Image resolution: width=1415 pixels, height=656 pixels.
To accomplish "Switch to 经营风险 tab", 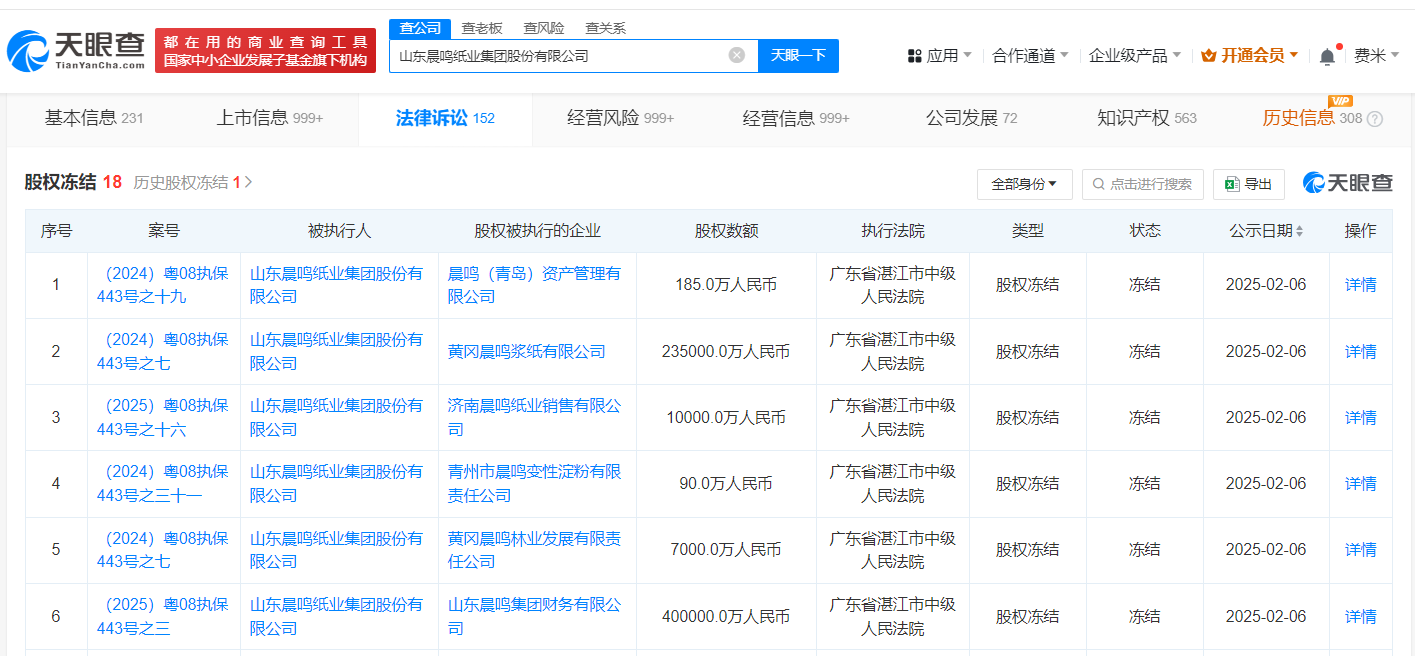I will pyautogui.click(x=620, y=118).
